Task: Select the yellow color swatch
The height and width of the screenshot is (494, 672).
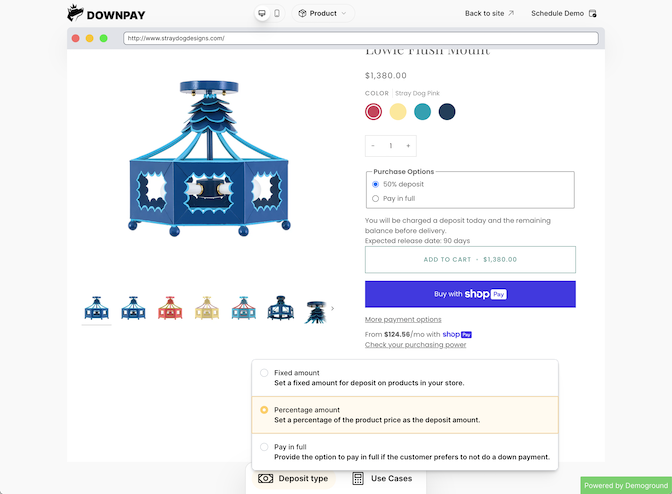Action: click(x=398, y=112)
